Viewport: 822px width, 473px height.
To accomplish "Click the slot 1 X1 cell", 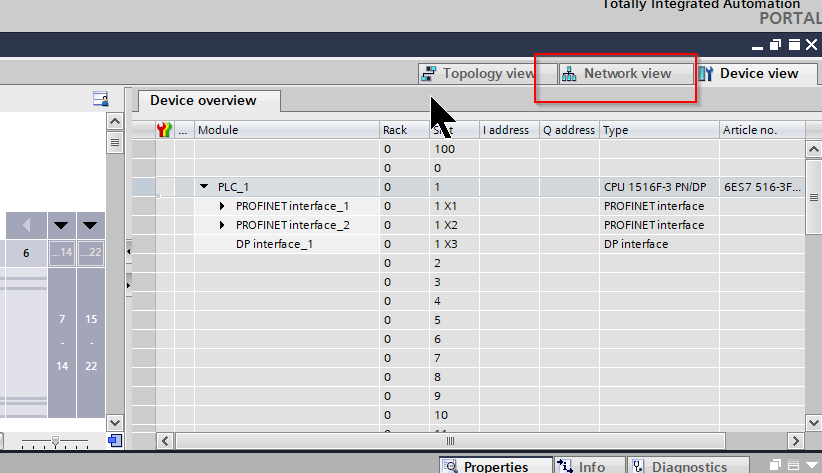I will [454, 206].
